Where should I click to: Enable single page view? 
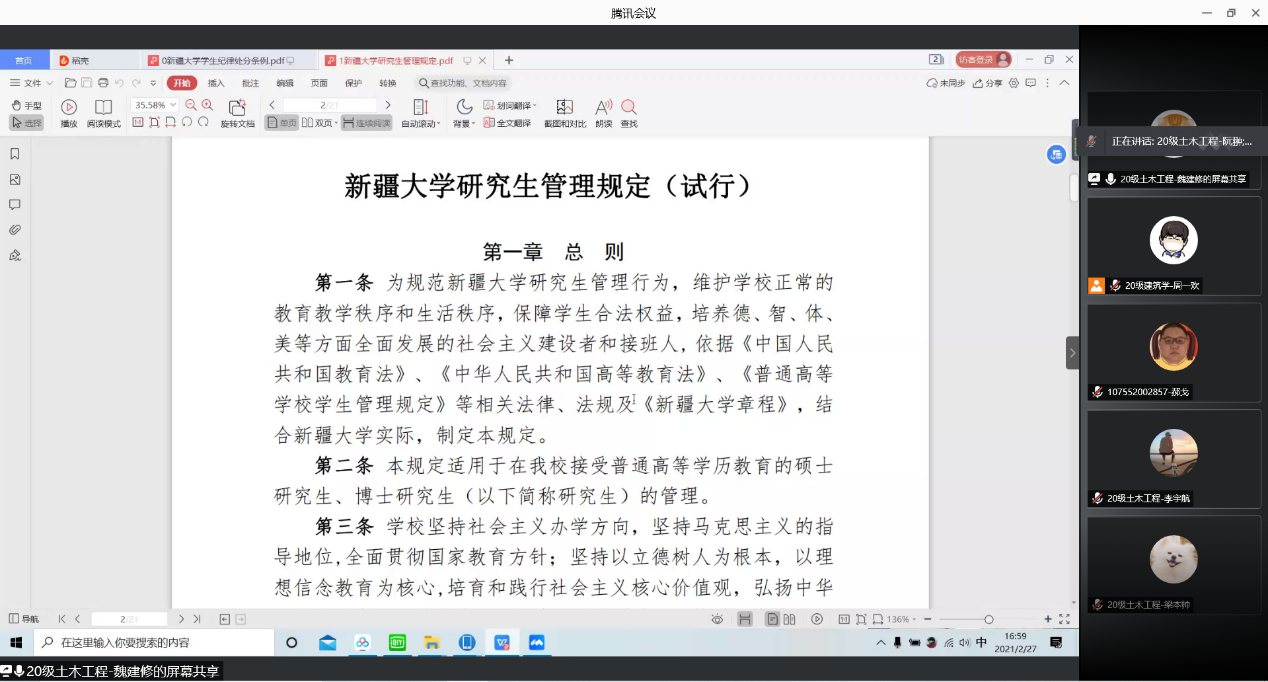[281, 123]
